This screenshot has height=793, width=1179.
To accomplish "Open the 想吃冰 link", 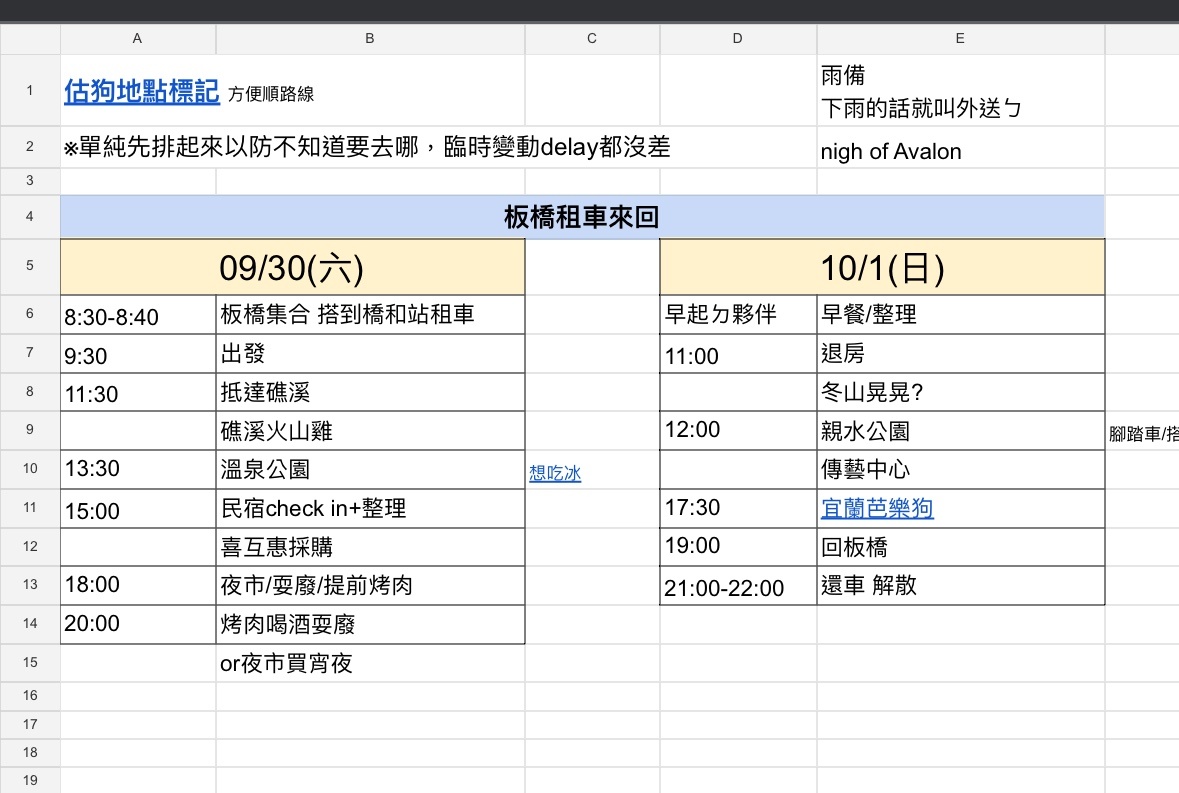I will (555, 474).
